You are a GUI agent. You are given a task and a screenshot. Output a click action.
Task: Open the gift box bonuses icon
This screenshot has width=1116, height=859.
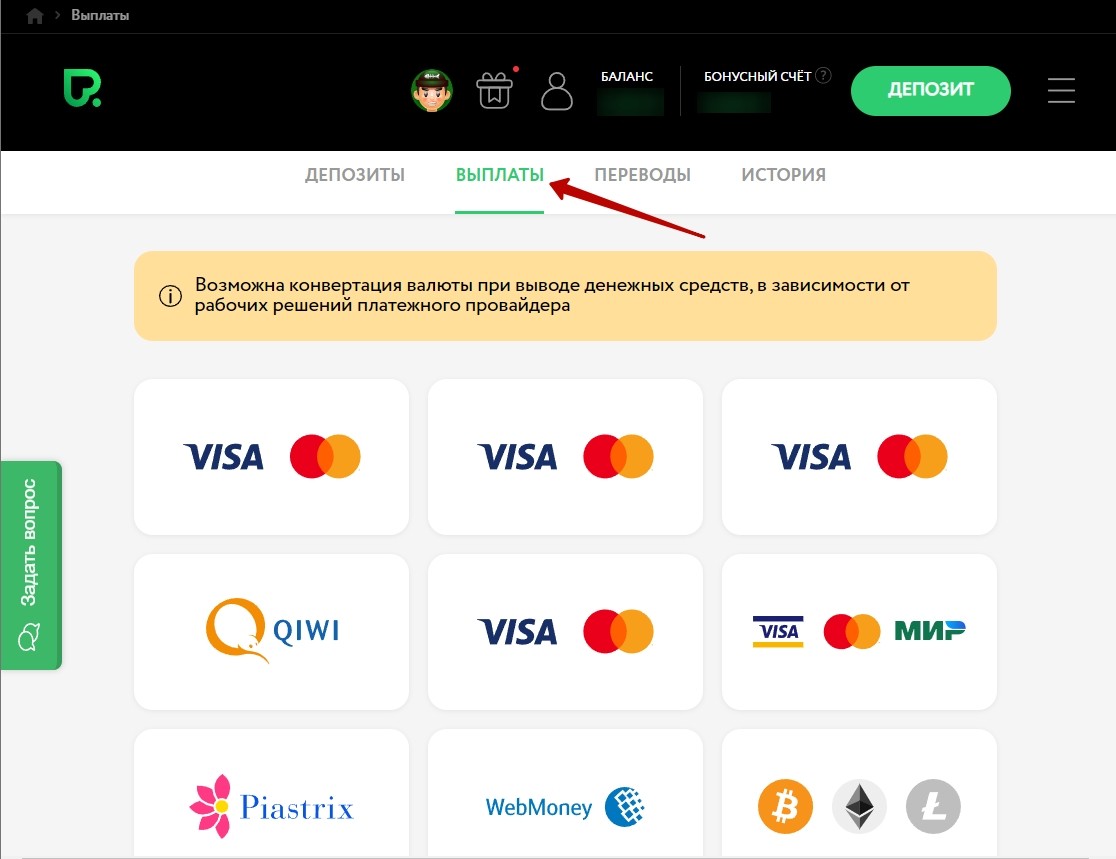point(494,91)
